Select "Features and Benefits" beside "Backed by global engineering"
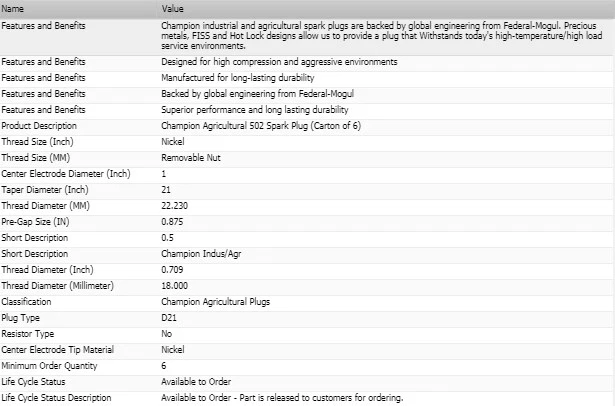 click(43, 94)
